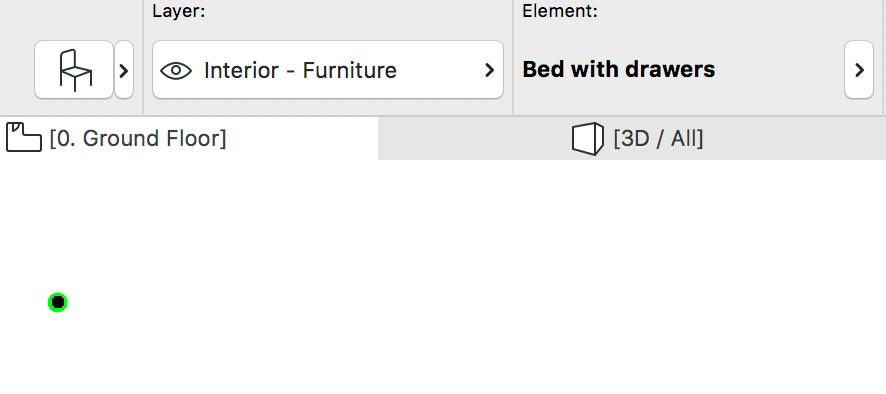
Task: Switch to the 3D / All tab
Action: (x=632, y=138)
